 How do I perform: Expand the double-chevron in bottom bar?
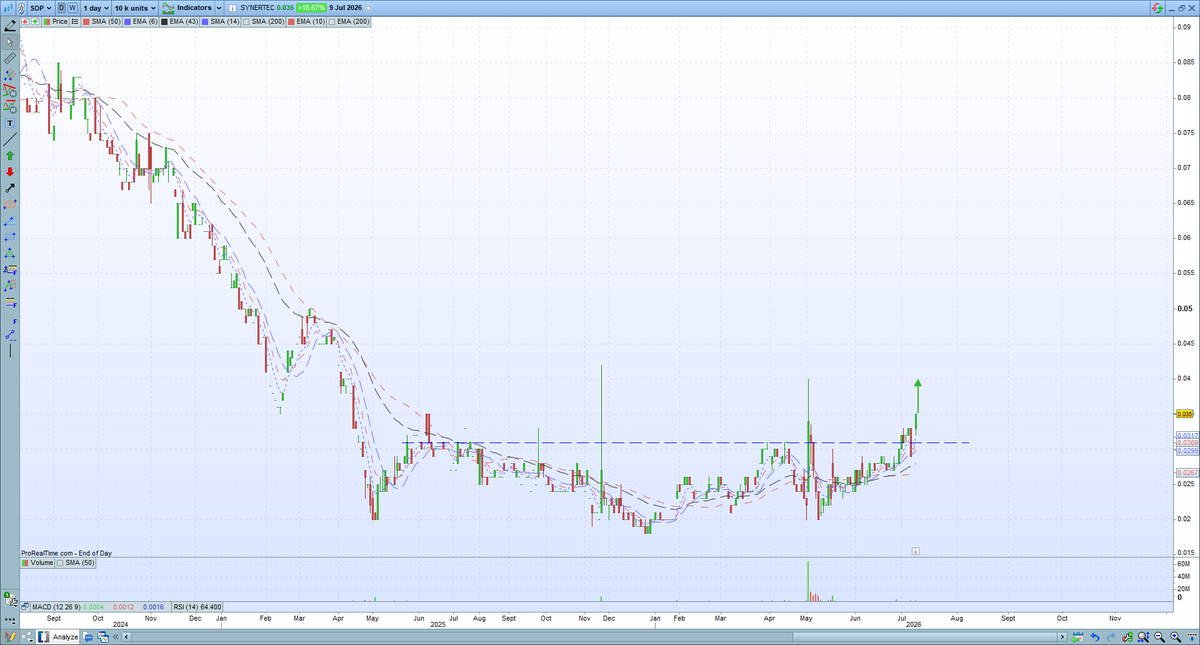click(115, 637)
